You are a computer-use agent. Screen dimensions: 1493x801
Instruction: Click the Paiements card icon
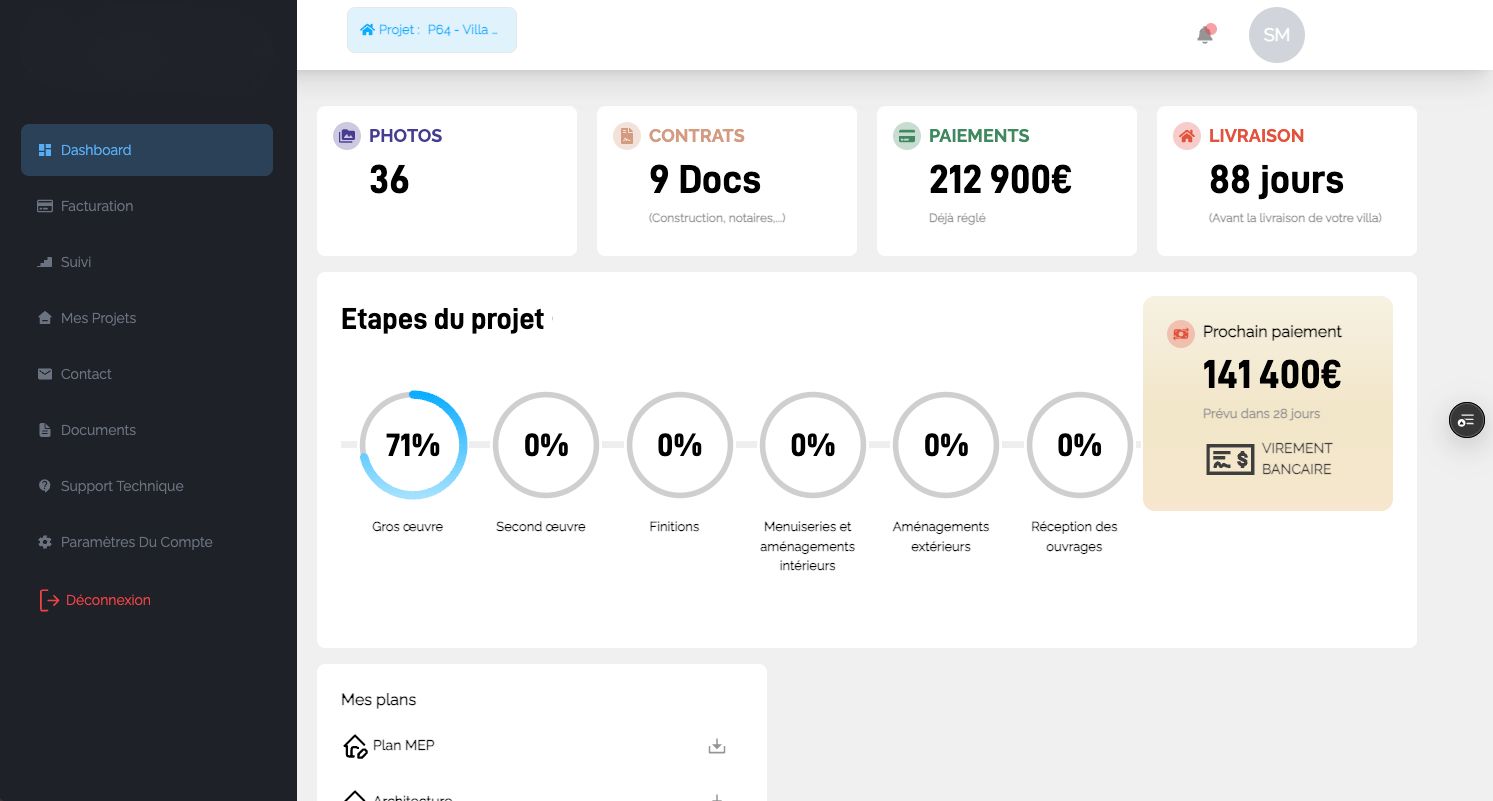(906, 136)
